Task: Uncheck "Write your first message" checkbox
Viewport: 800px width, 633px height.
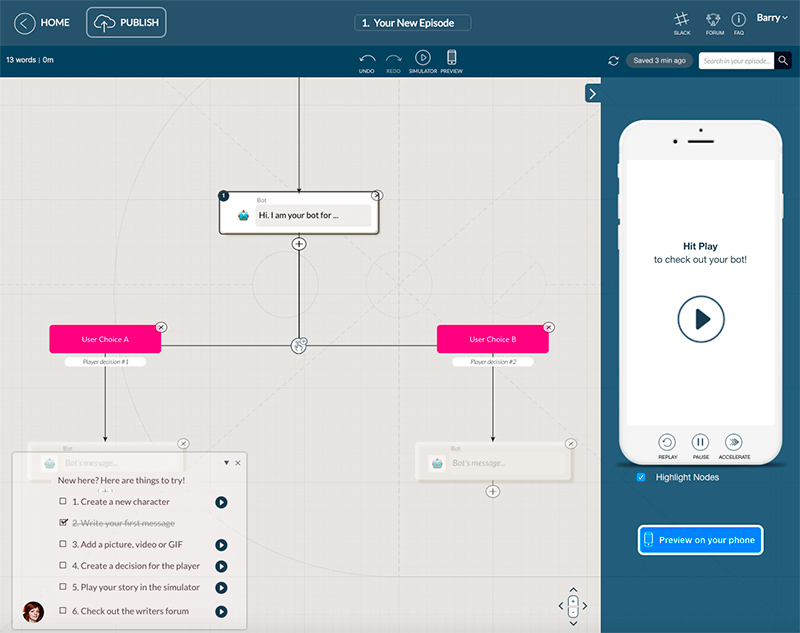Action: click(63, 523)
